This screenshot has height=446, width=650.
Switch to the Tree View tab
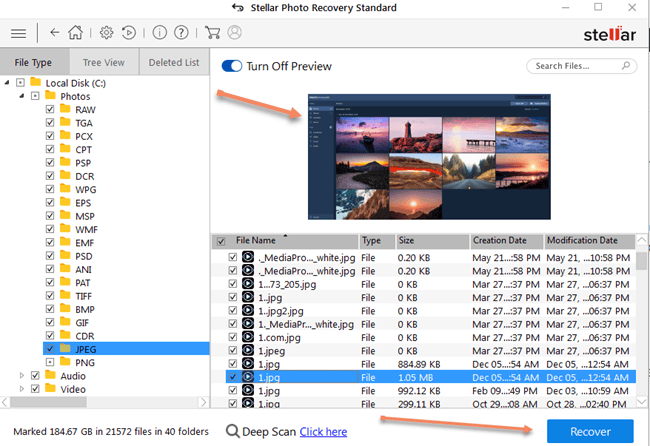click(x=103, y=62)
